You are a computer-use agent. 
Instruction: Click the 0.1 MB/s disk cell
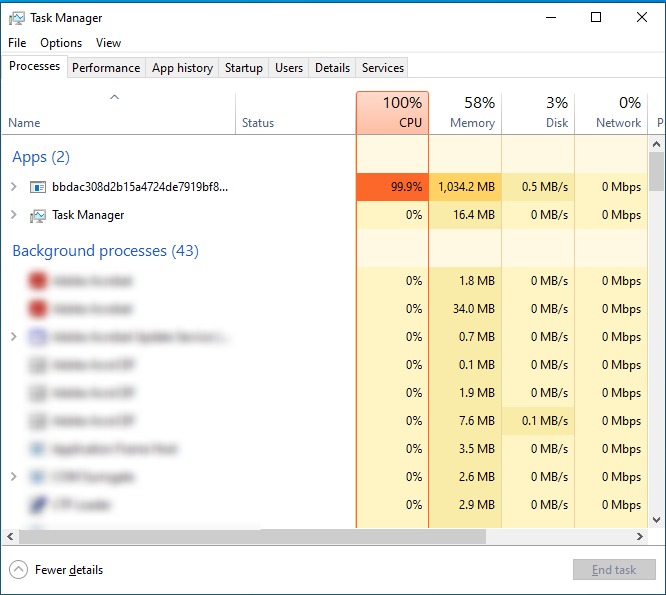pos(538,421)
